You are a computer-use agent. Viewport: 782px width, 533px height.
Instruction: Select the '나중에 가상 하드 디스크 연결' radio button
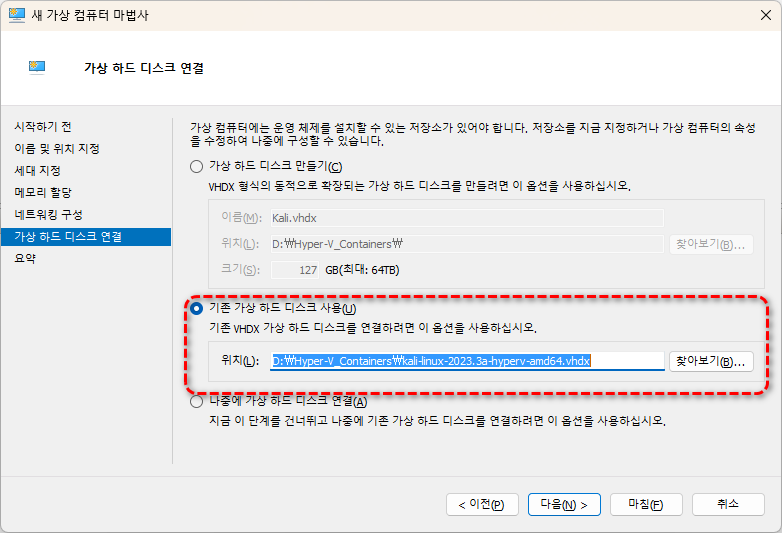point(196,401)
